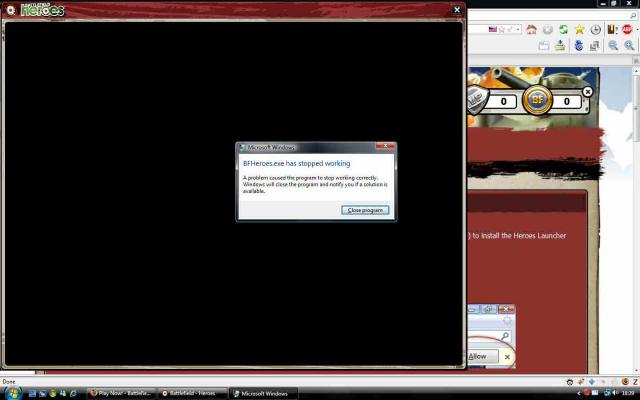Open the address bar dropdown arrow
This screenshot has width=640, height=400.
pyautogui.click(x=518, y=29)
